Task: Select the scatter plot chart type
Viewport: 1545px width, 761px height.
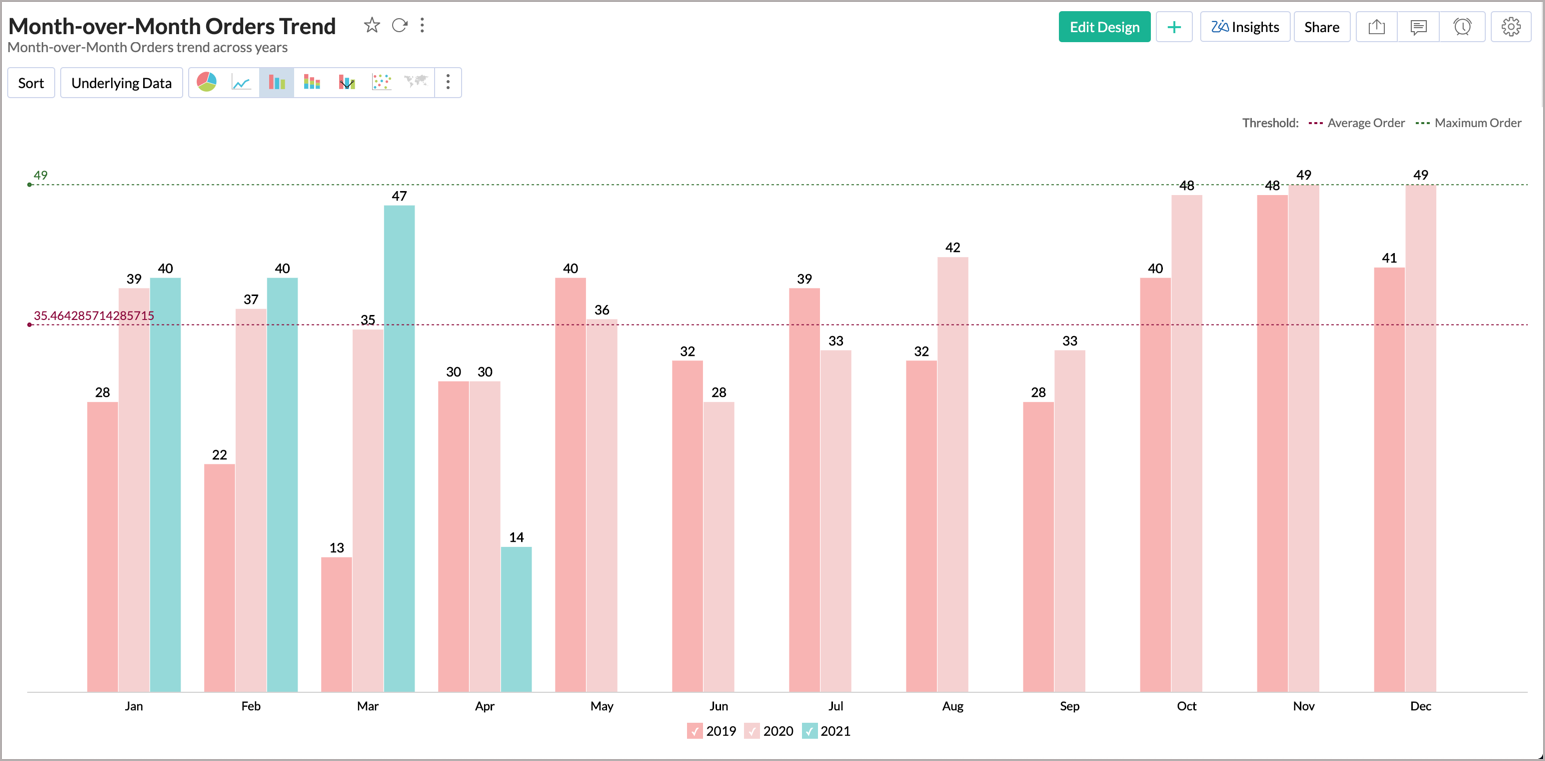Action: (x=384, y=82)
